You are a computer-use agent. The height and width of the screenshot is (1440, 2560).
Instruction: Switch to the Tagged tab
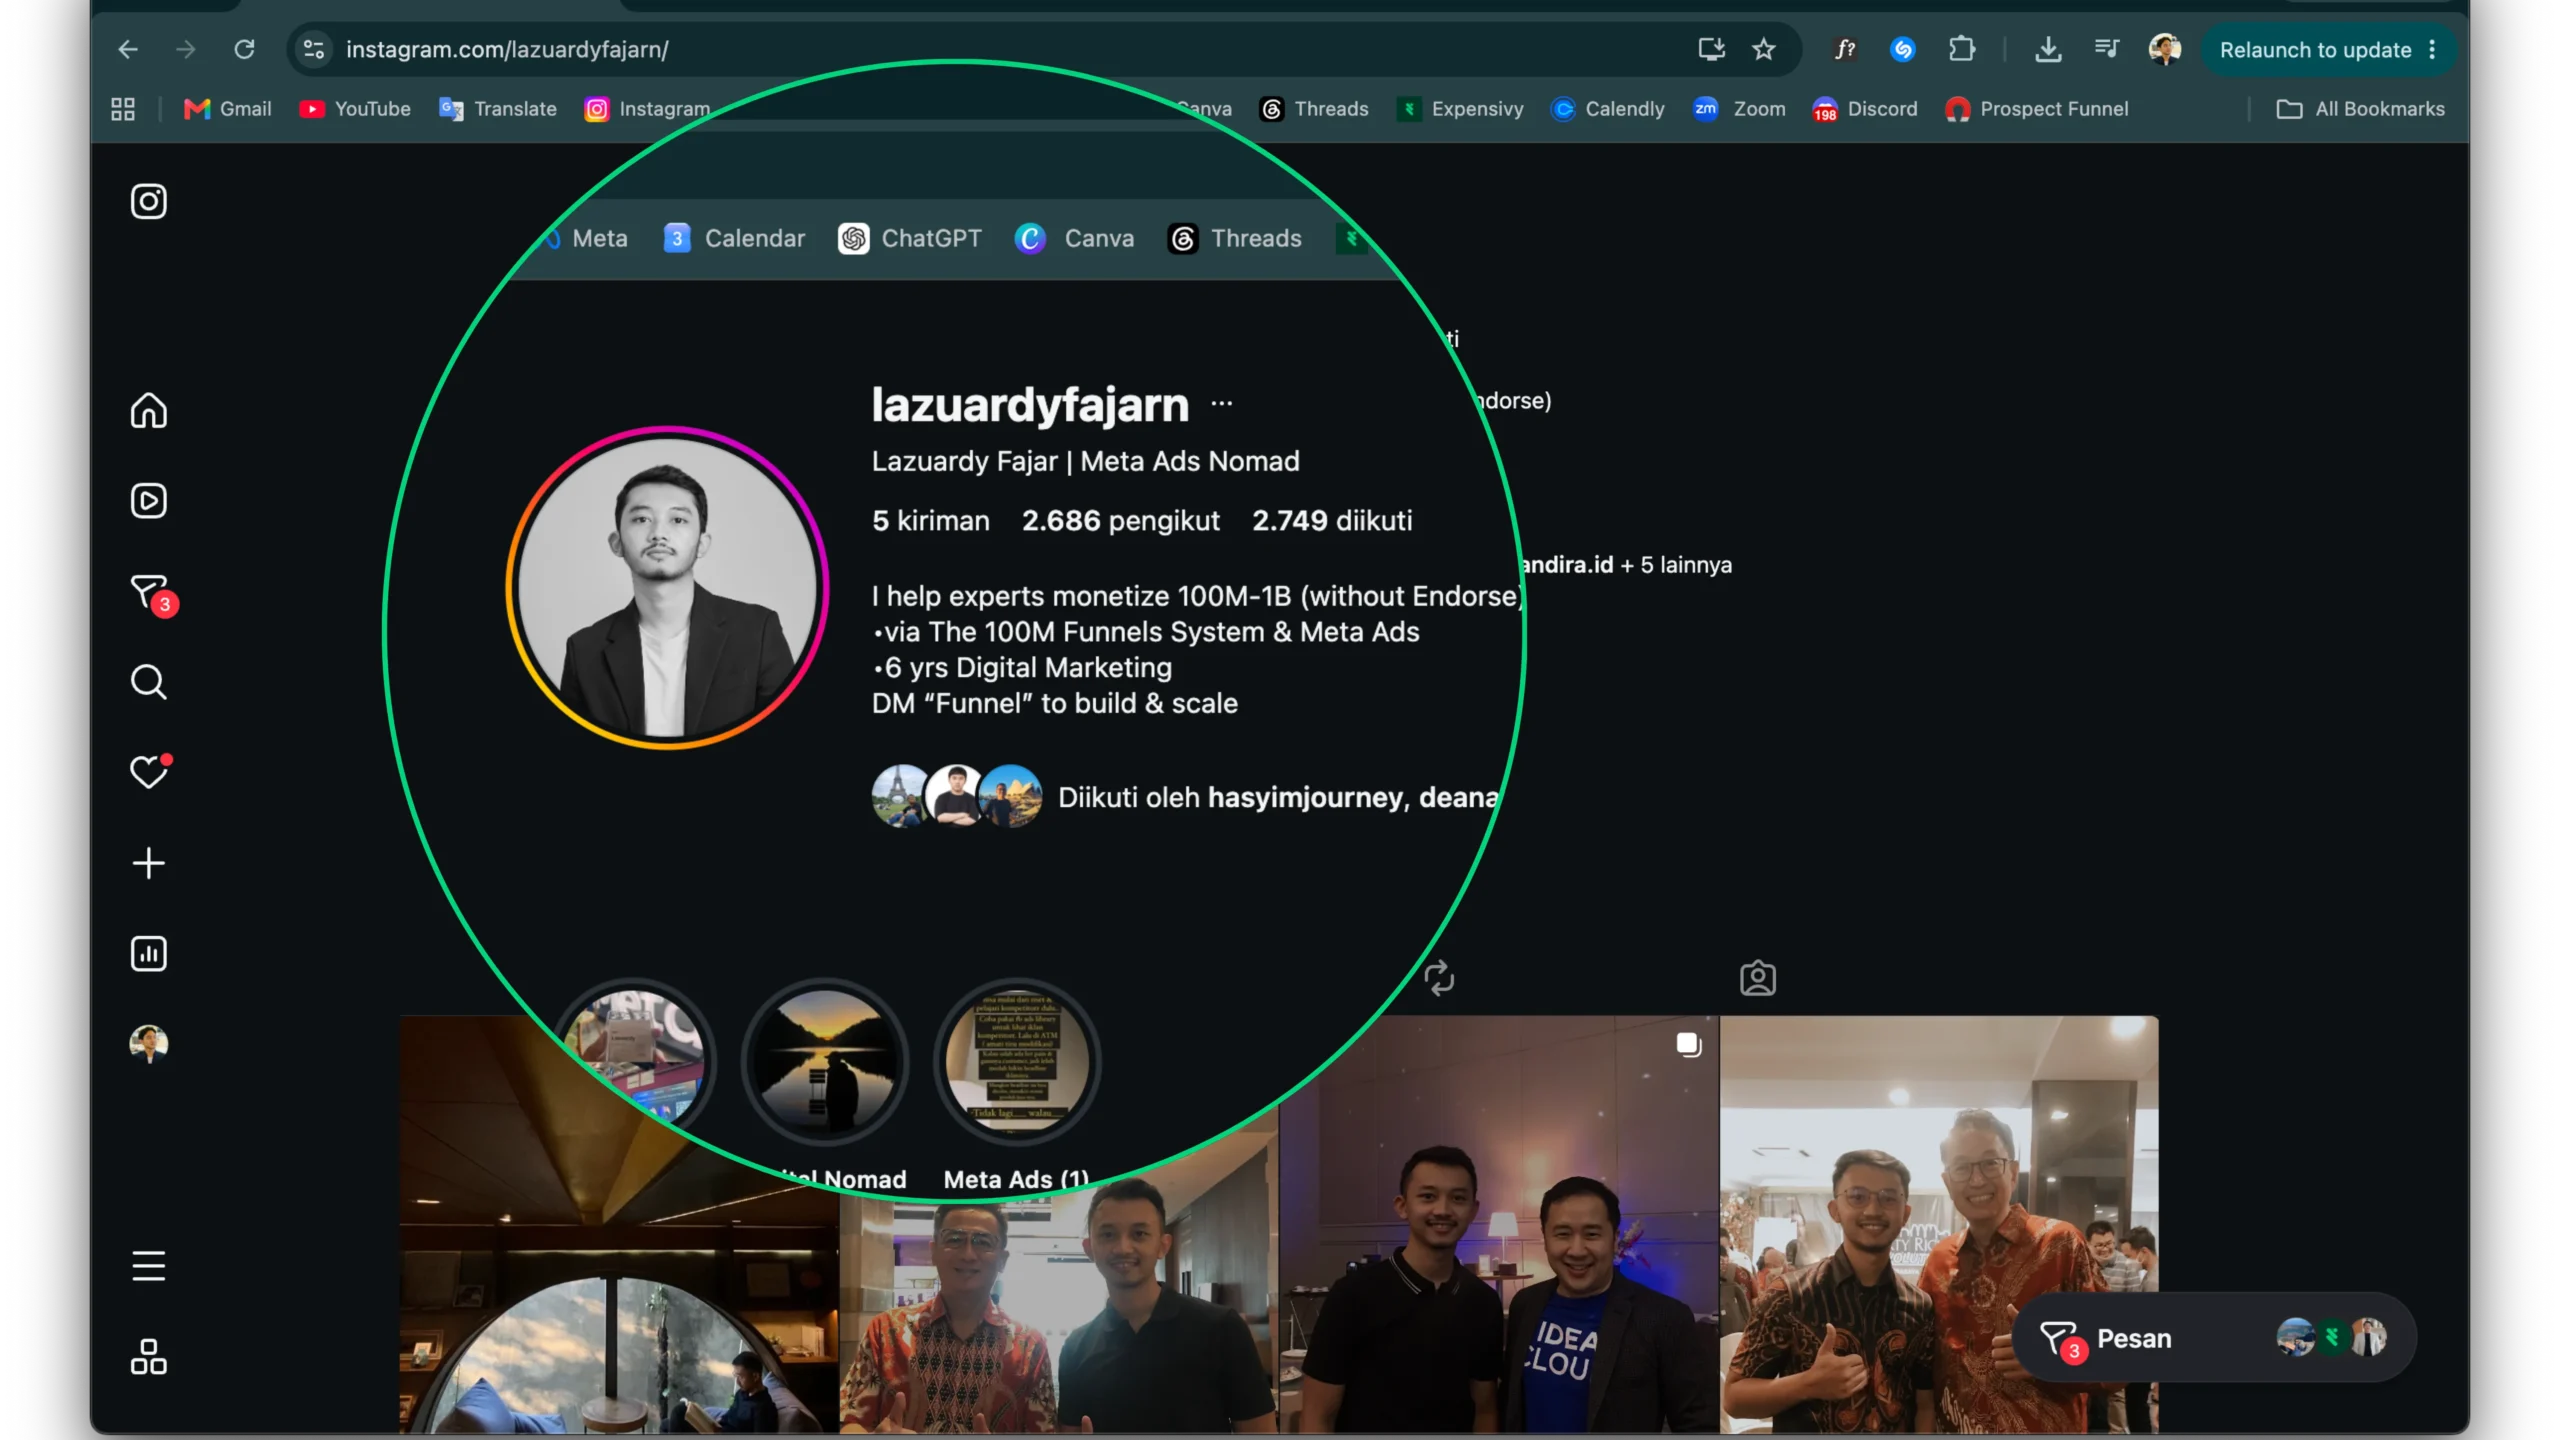pos(1758,978)
